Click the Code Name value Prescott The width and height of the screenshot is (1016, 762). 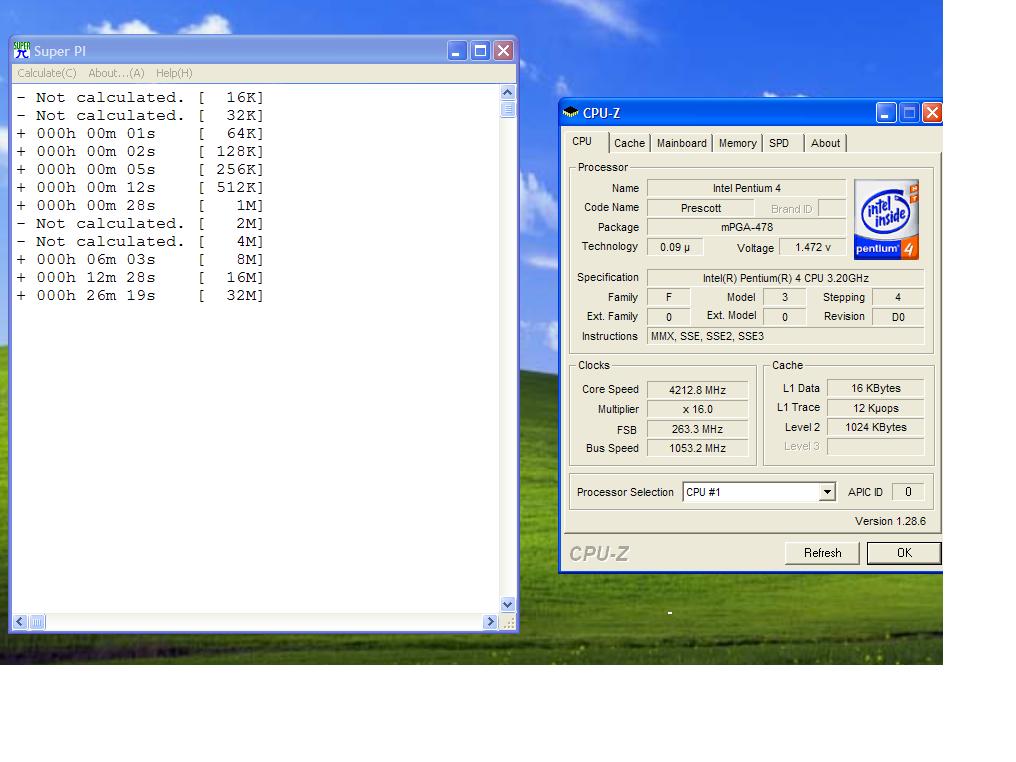click(x=700, y=208)
